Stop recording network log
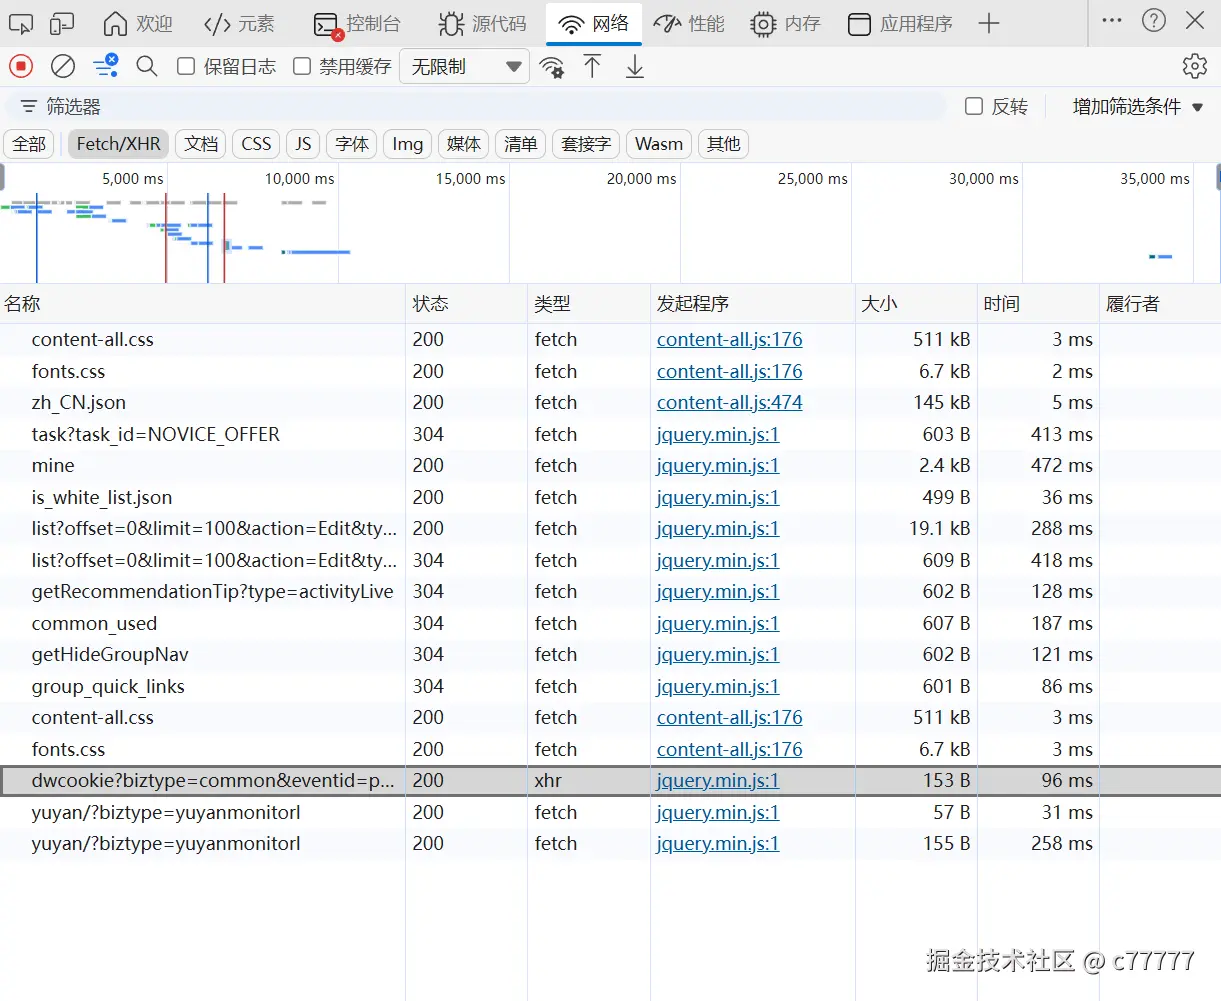This screenshot has height=1001, width=1221. click(21, 66)
